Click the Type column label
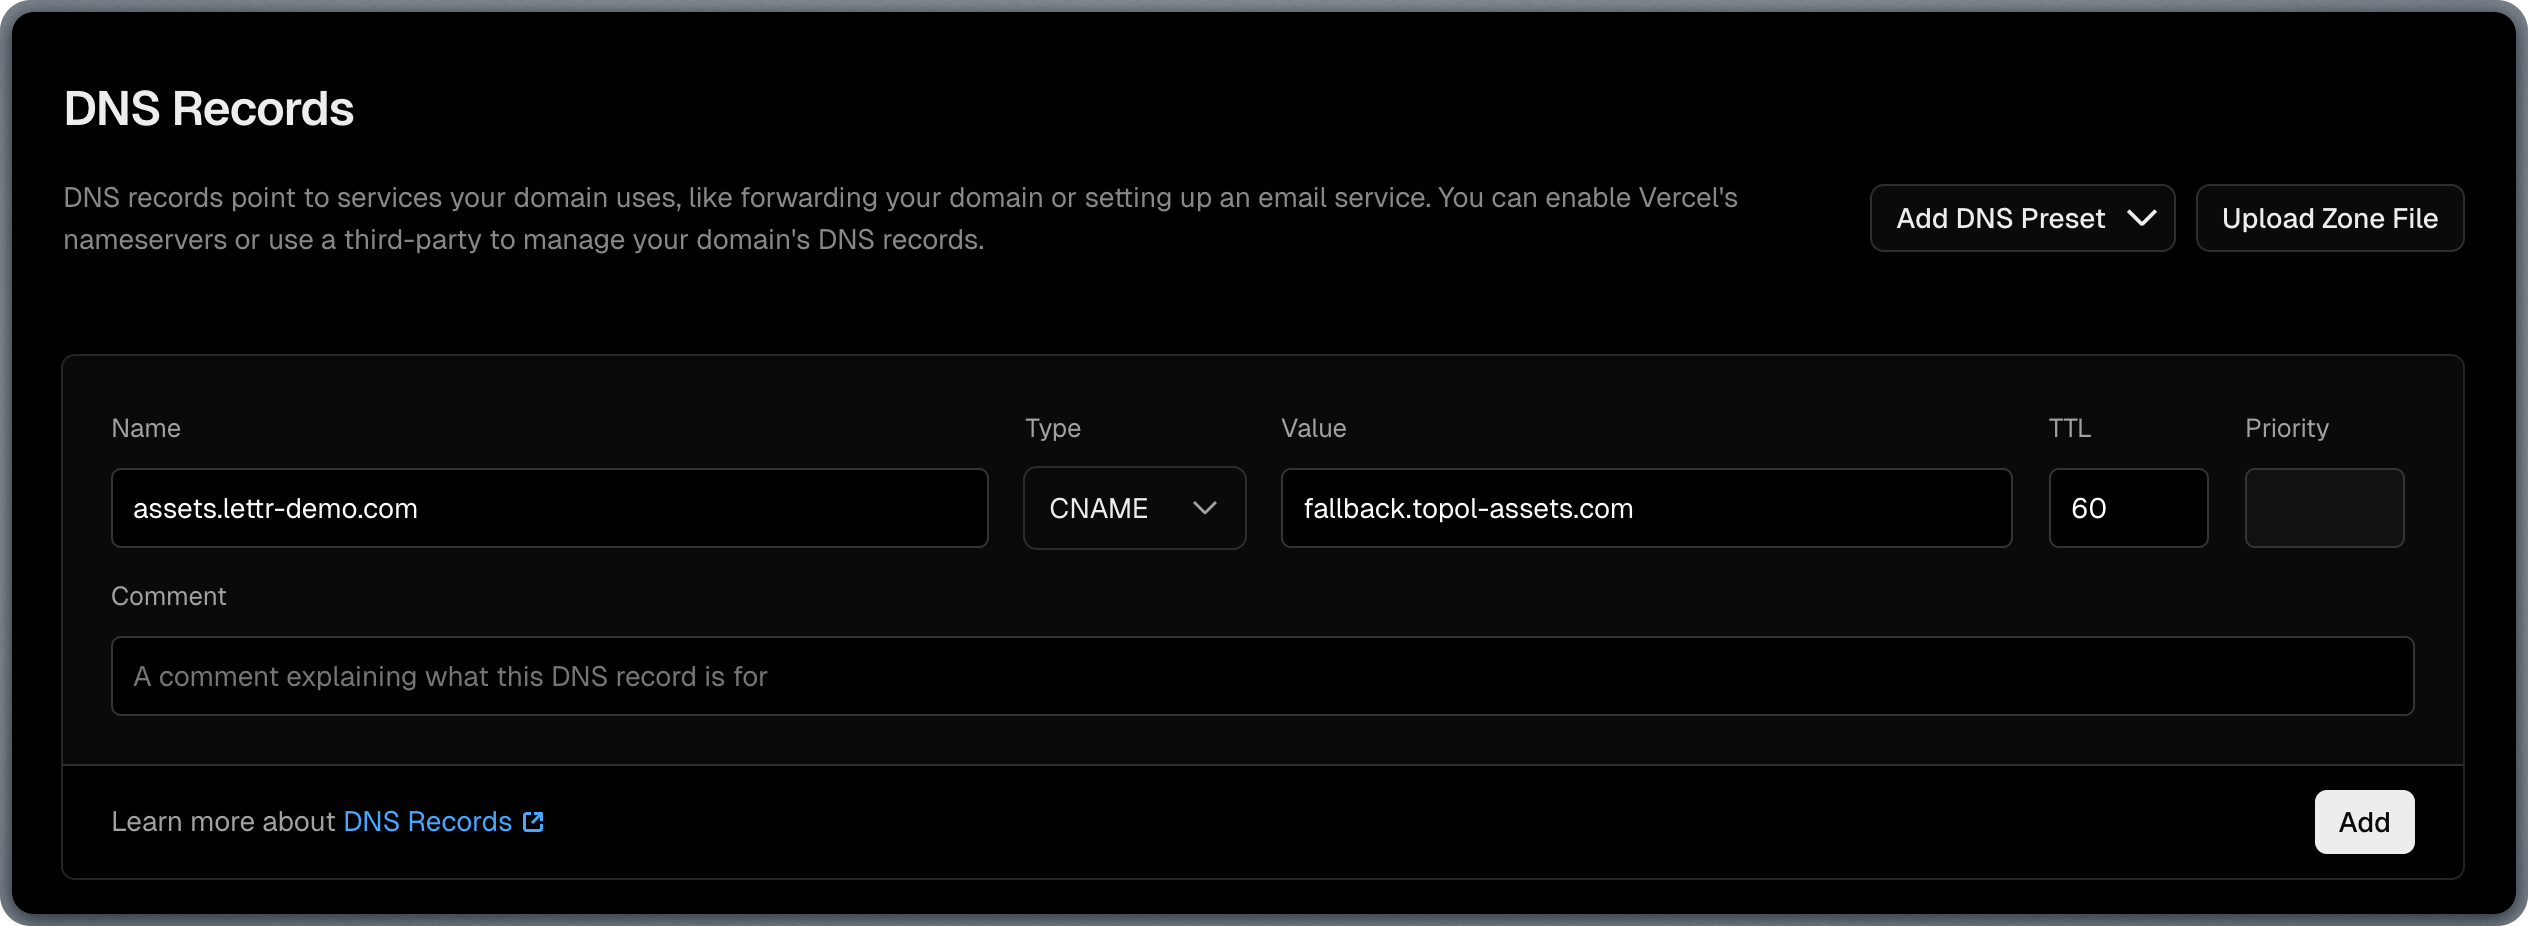This screenshot has height=926, width=2528. click(x=1051, y=428)
